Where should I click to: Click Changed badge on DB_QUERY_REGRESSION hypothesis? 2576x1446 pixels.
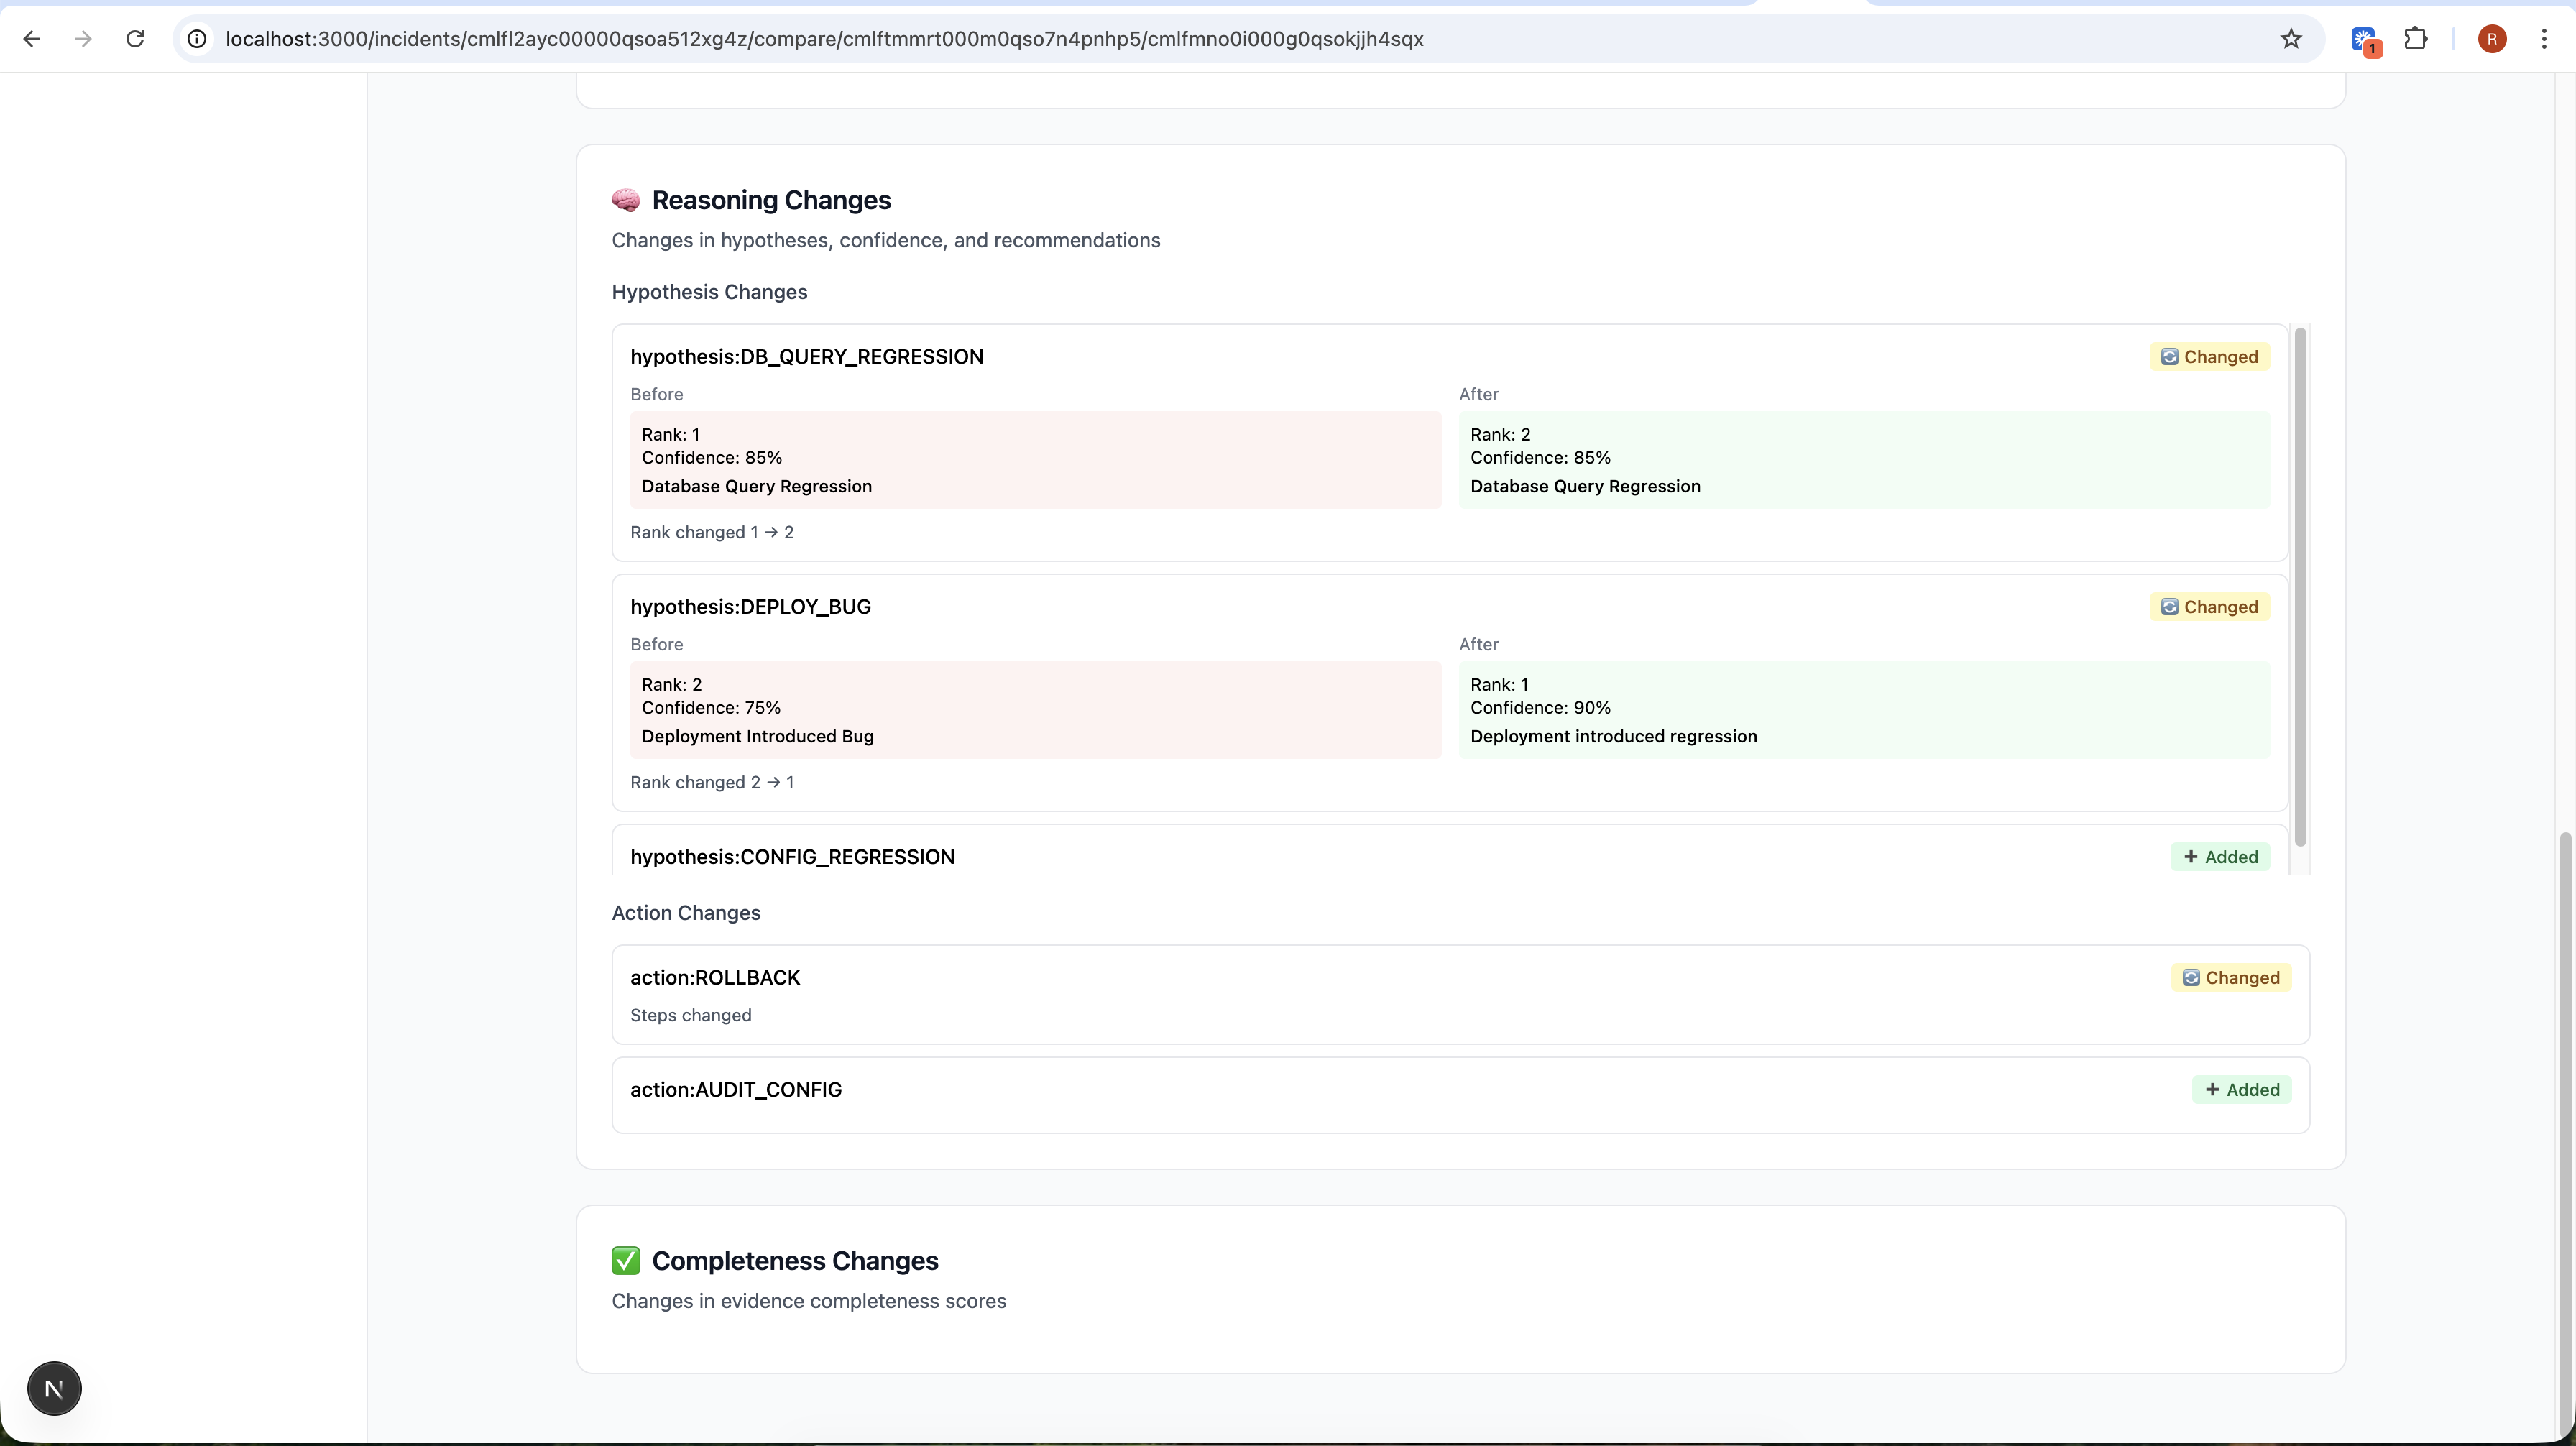pos(2209,357)
